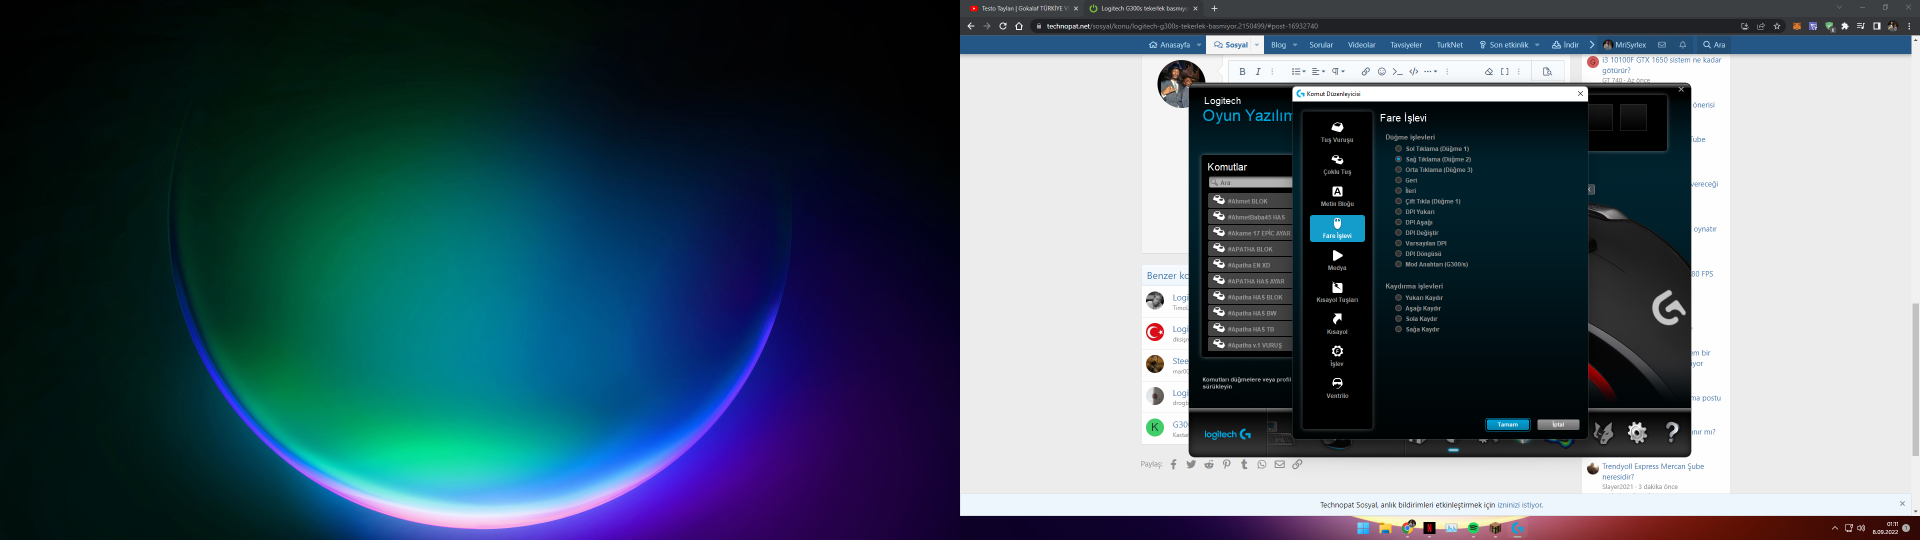Open Spotify from the taskbar

coord(1473,528)
